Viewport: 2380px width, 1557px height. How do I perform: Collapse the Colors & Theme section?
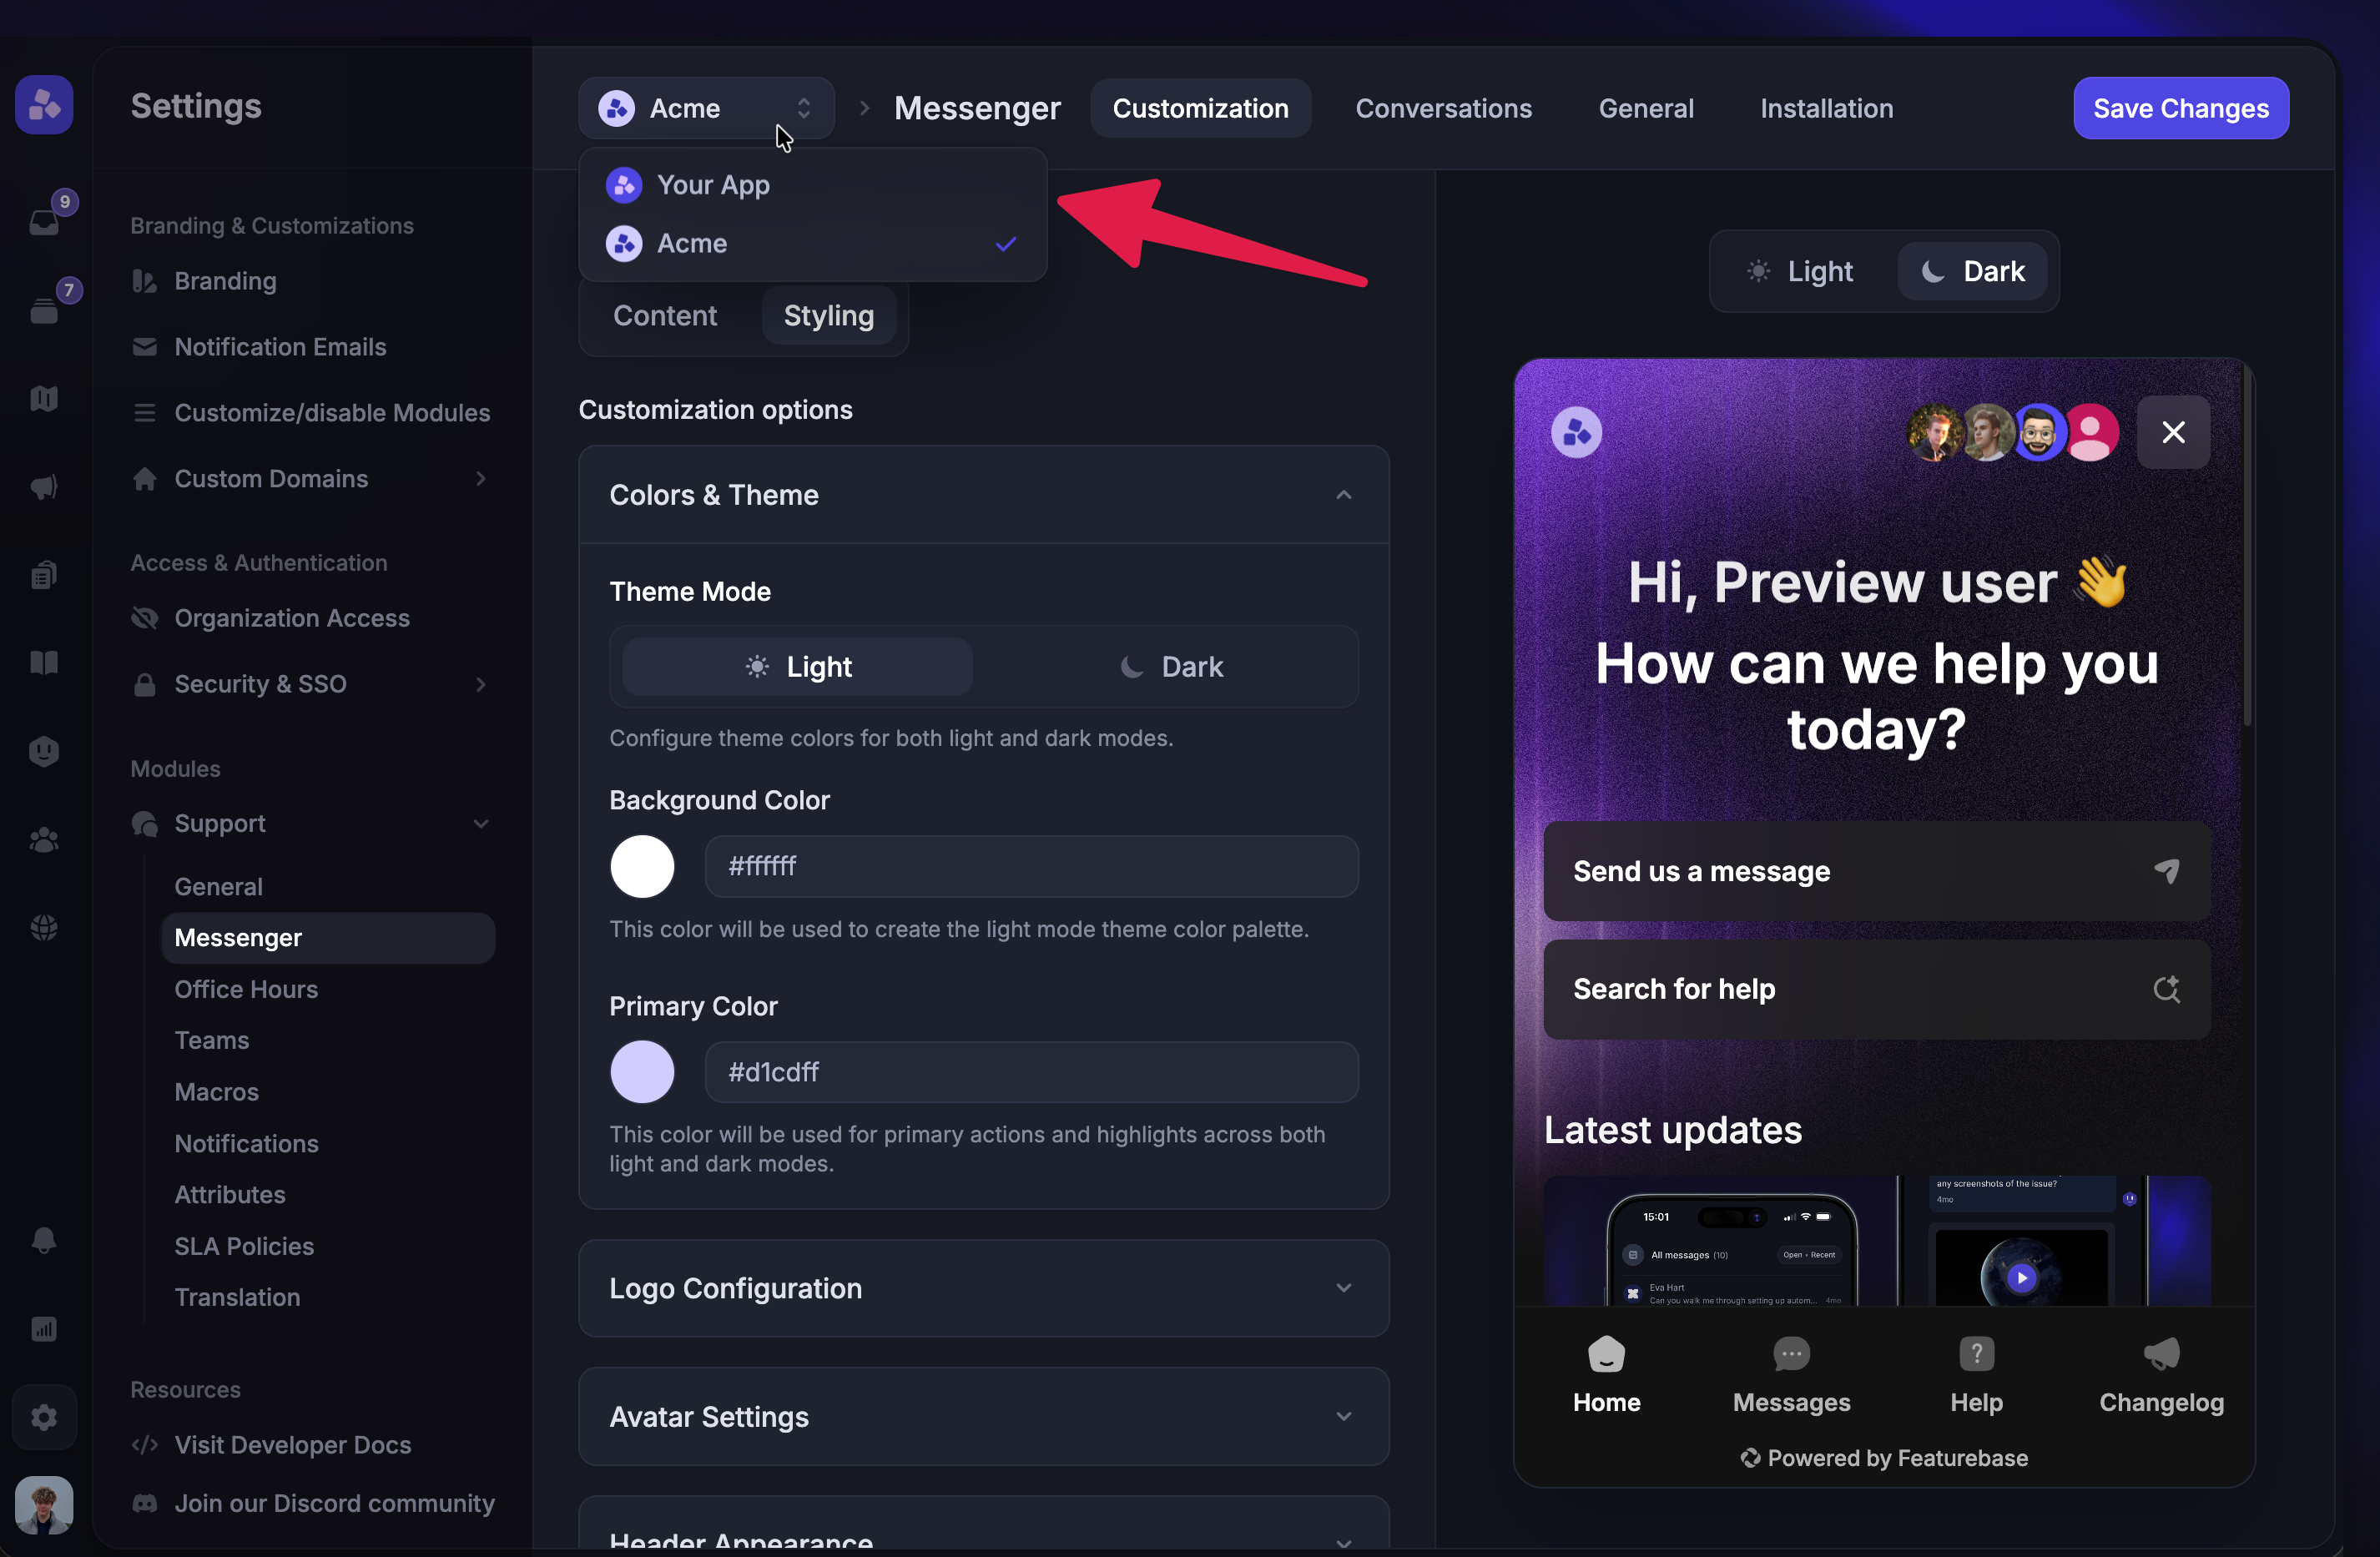1343,494
